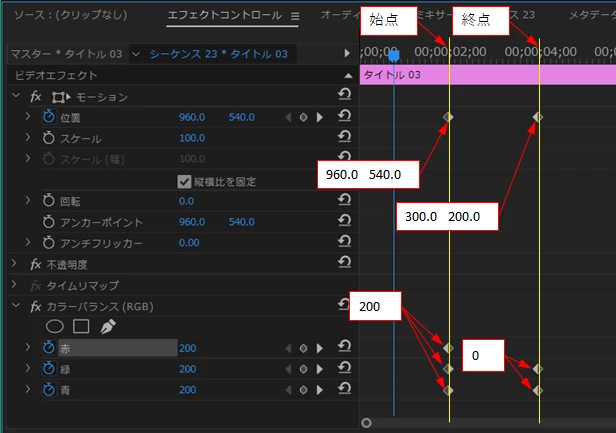Screen dimensions: 616x433
Task: Select シーケンス 23 * タイトル 03 link
Action: click(x=218, y=54)
